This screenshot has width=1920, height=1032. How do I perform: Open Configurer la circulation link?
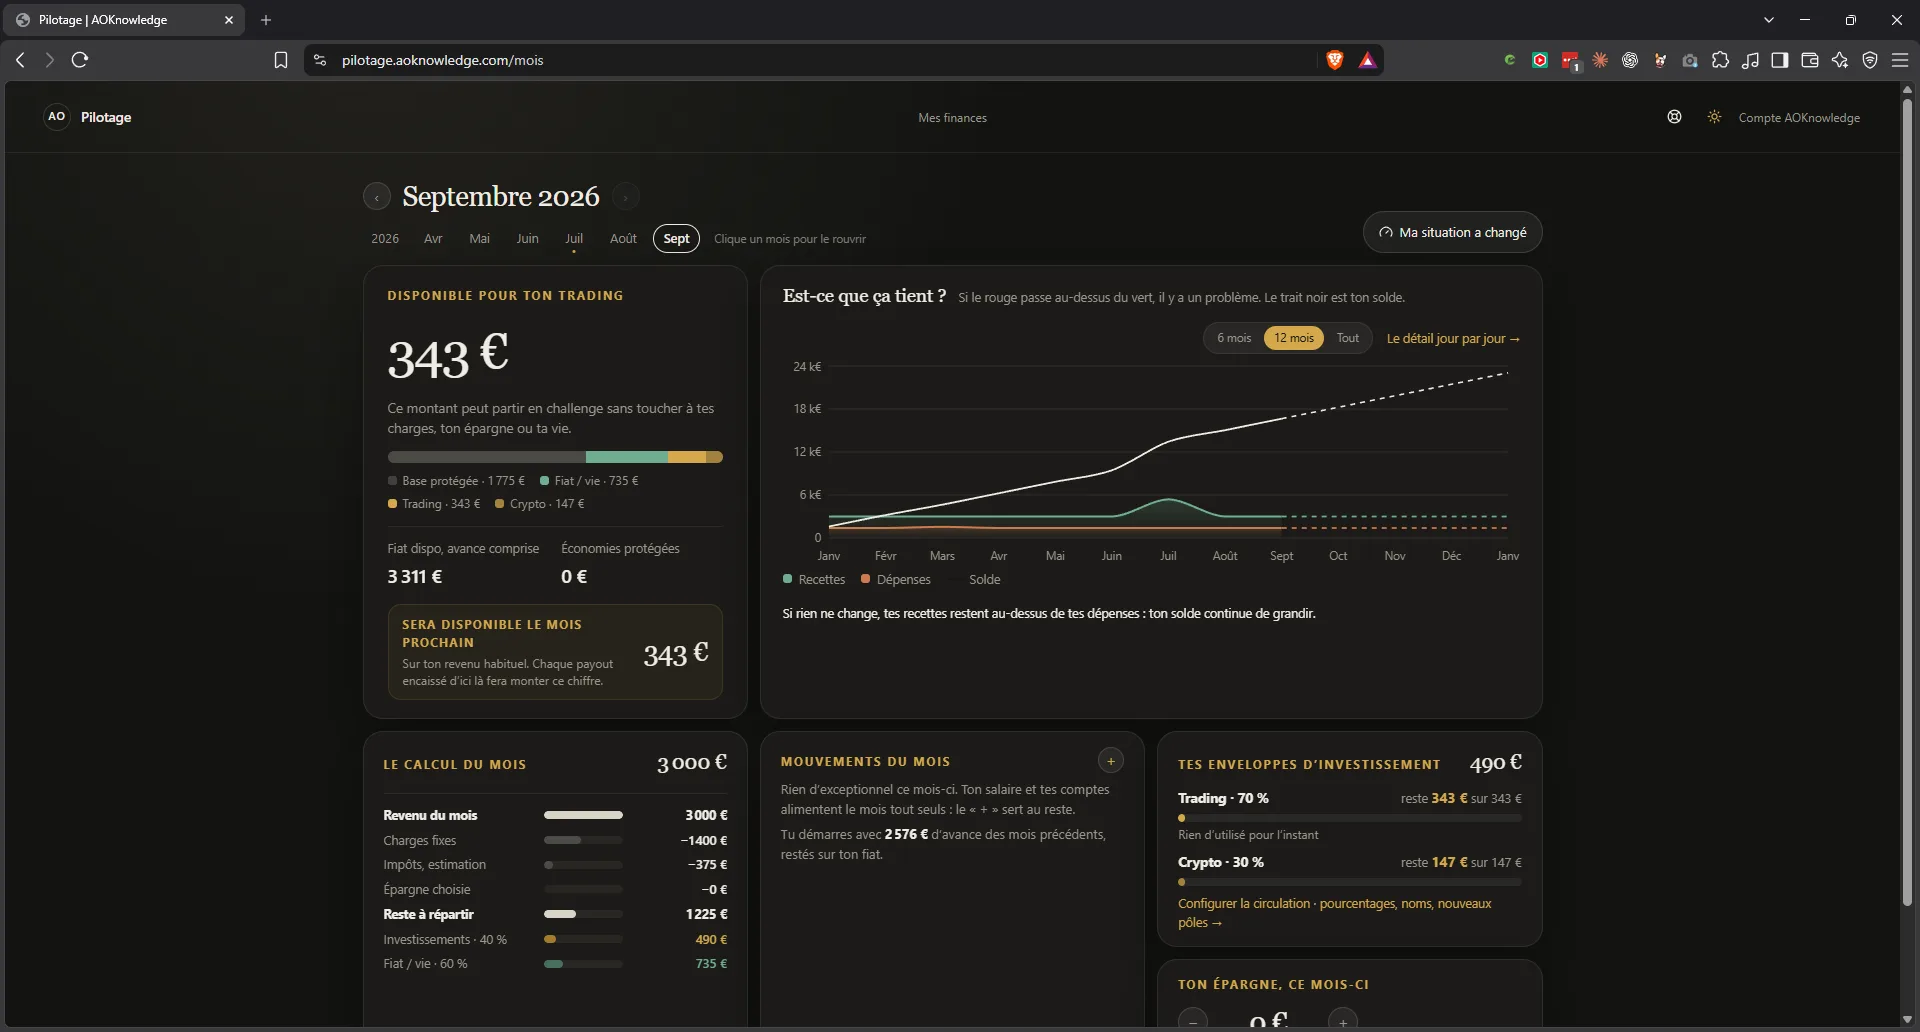[x=1334, y=913]
